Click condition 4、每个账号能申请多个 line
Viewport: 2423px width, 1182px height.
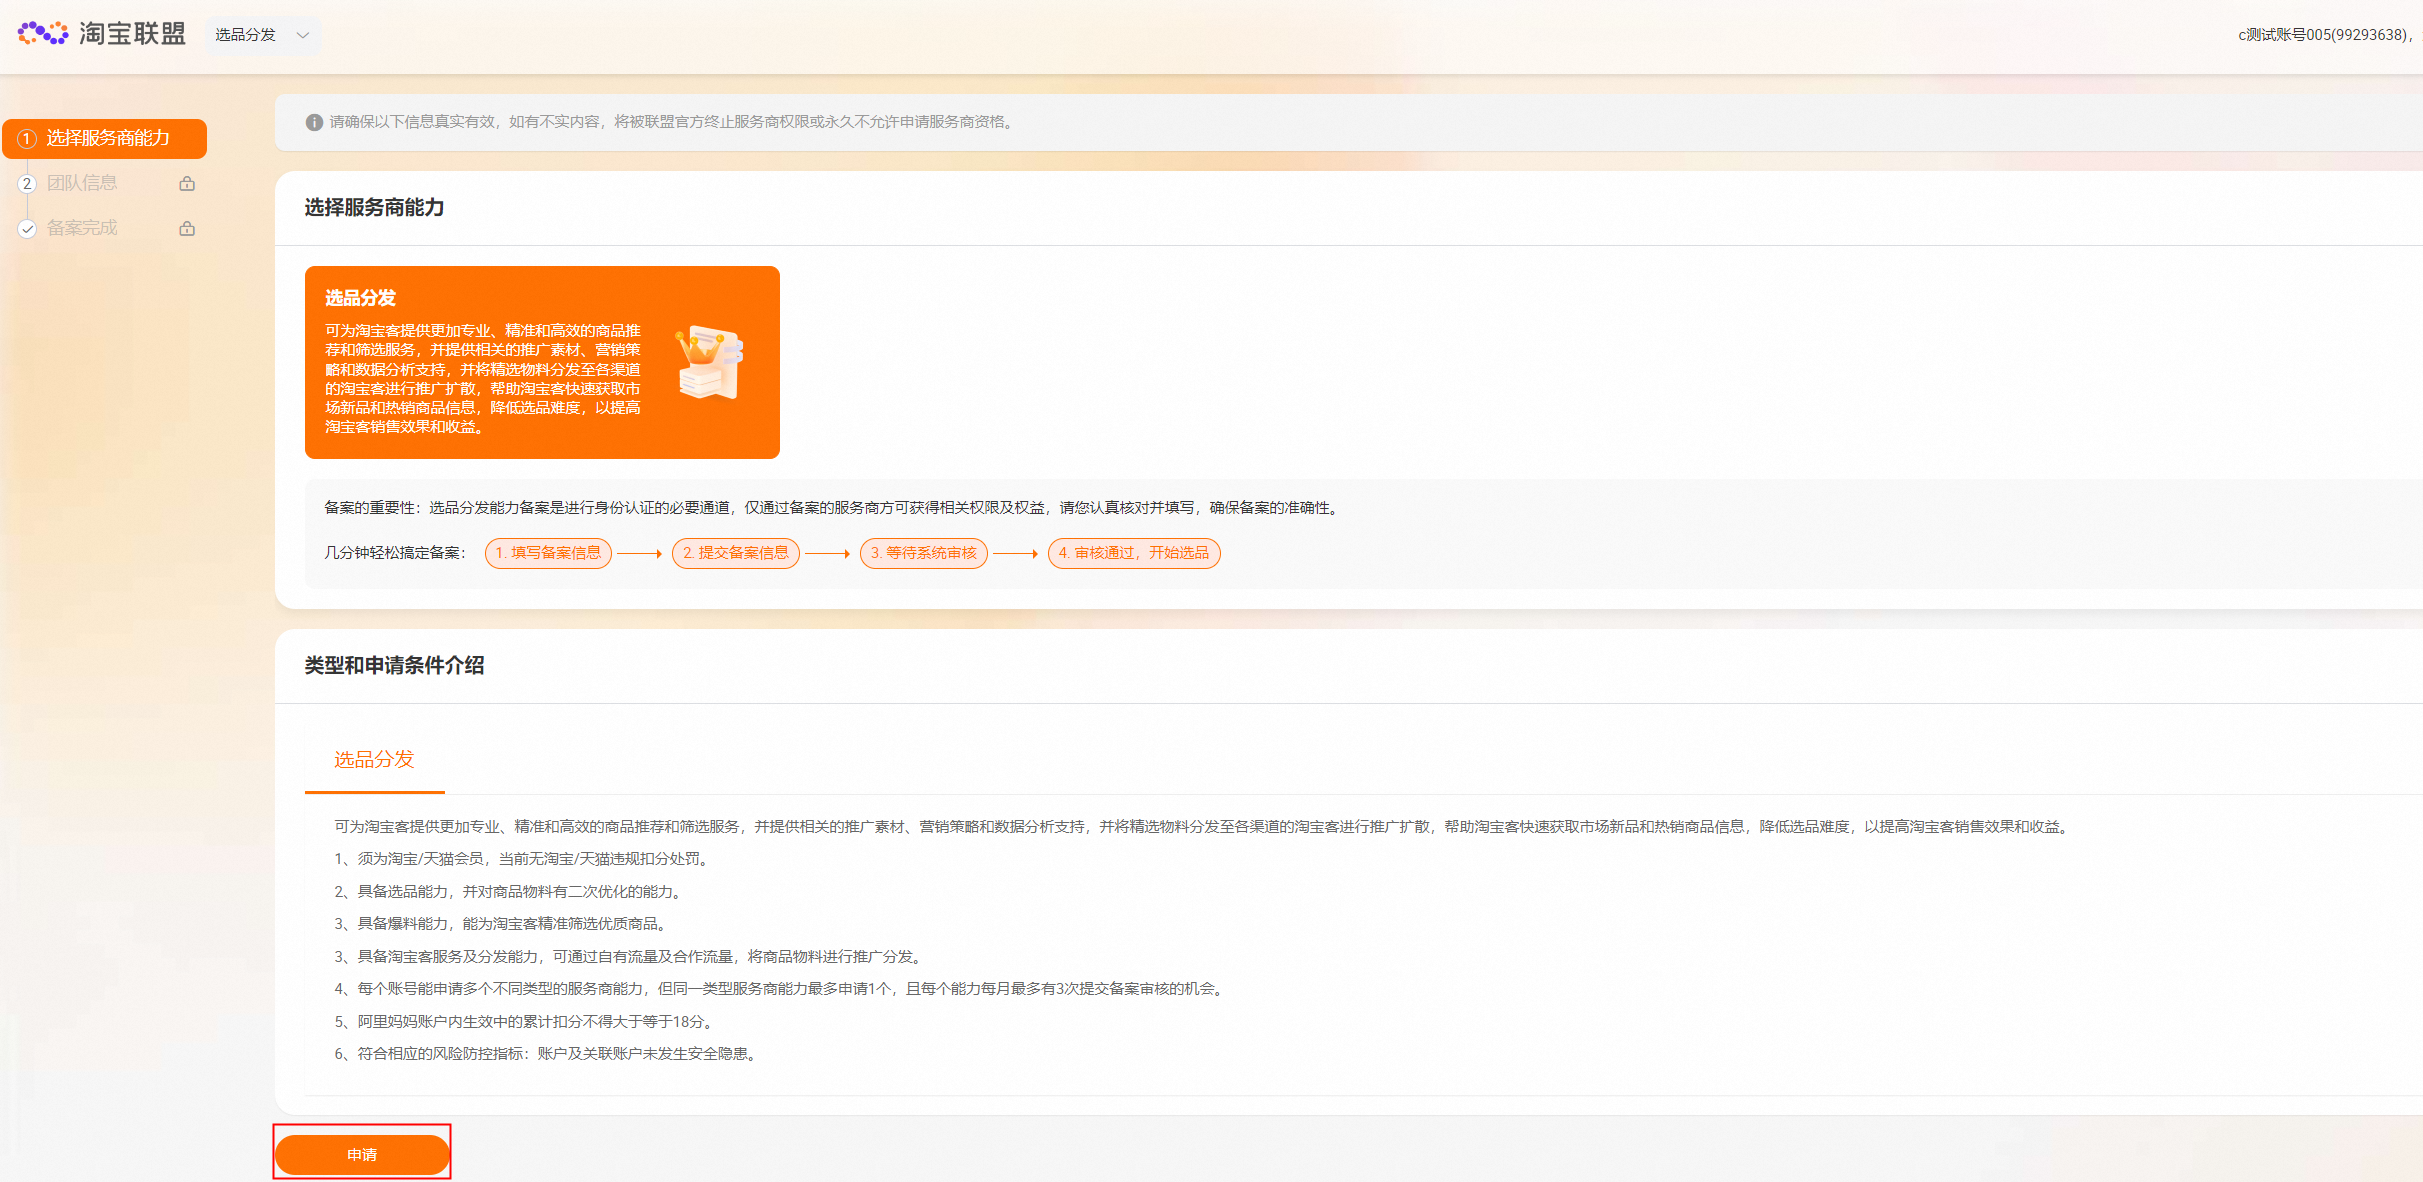(781, 989)
